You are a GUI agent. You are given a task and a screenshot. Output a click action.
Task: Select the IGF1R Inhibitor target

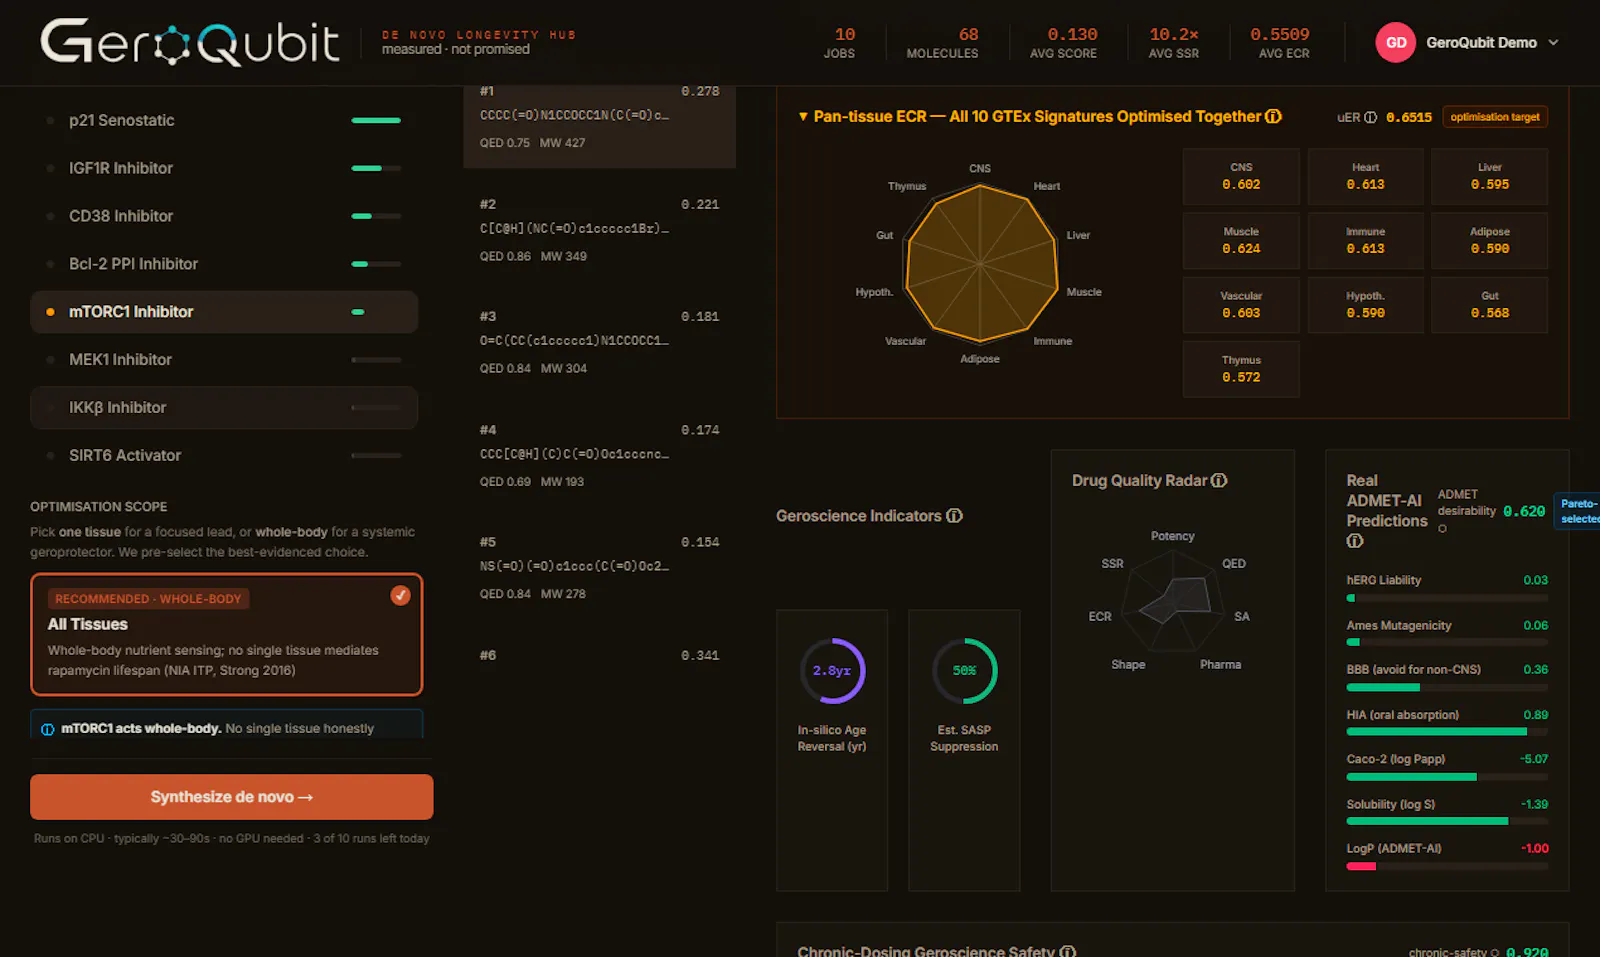pyautogui.click(x=224, y=168)
